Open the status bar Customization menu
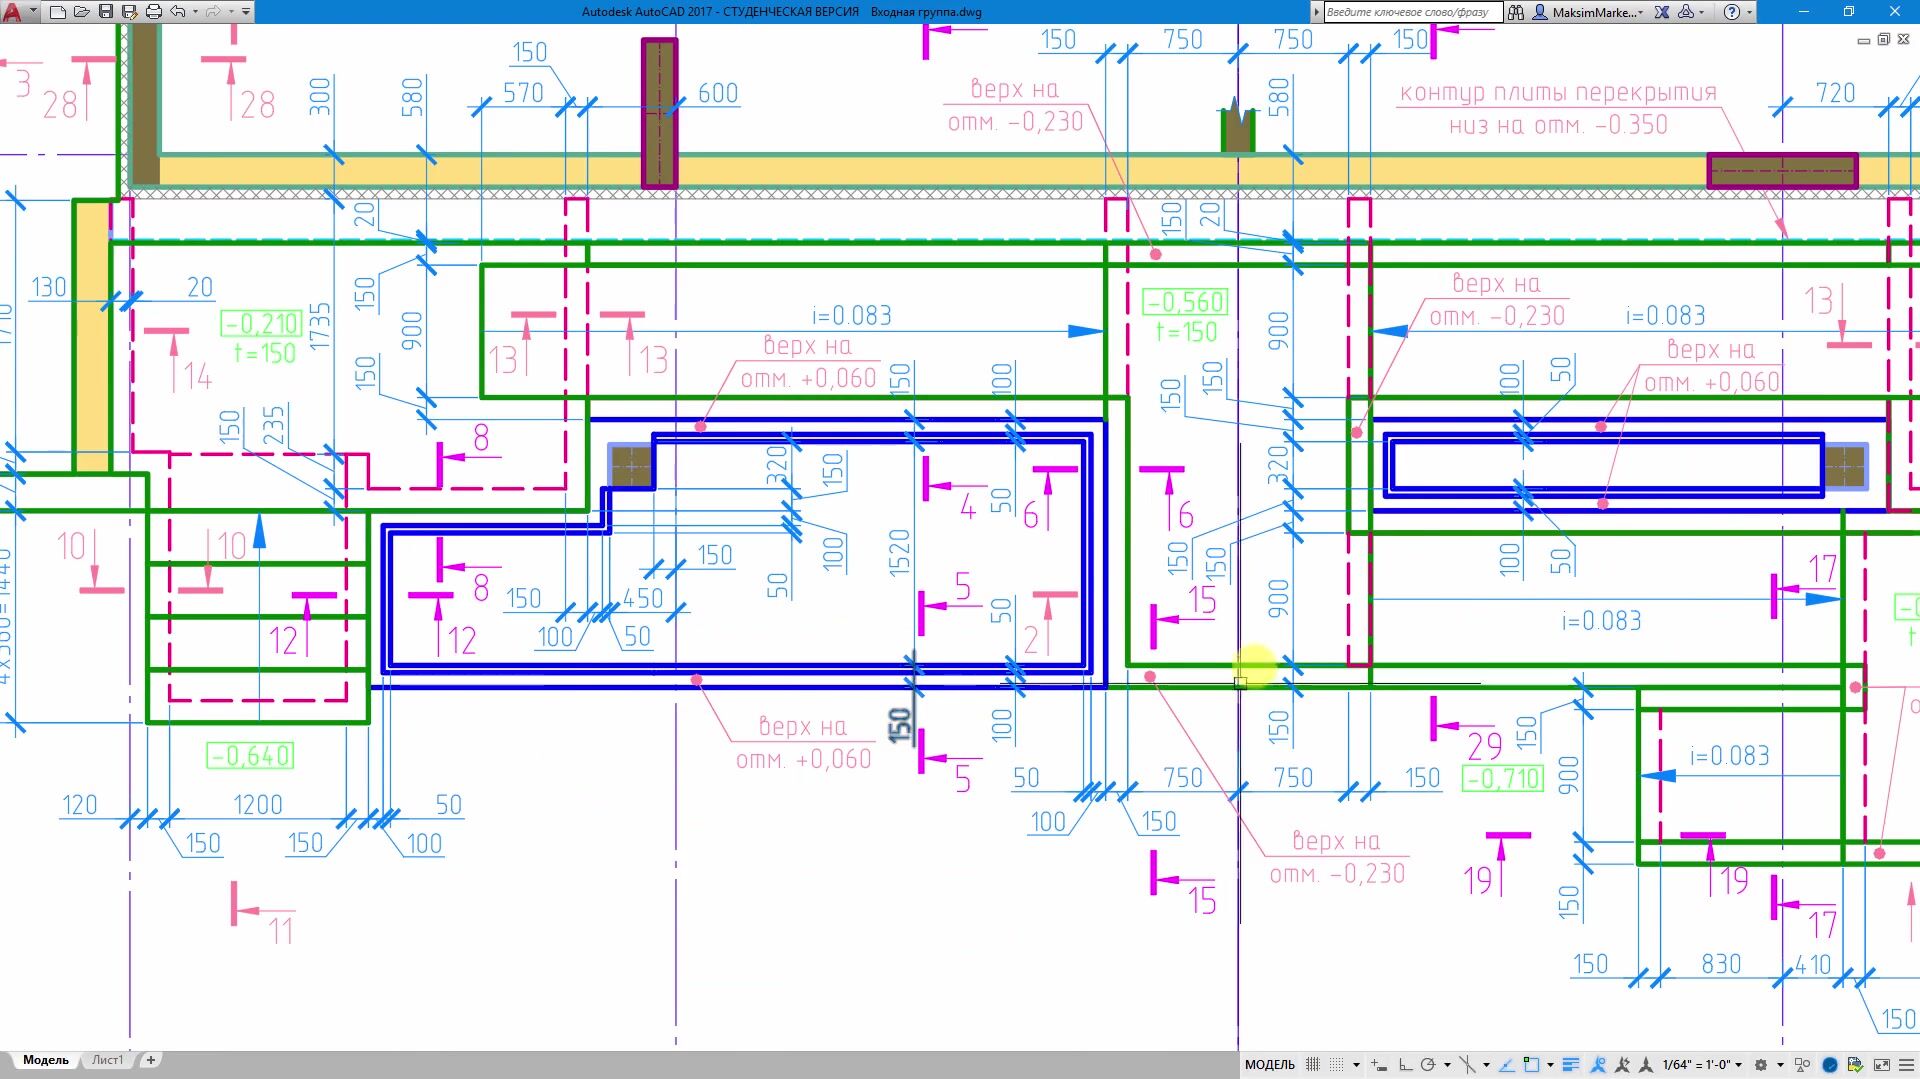 (x=1906, y=1065)
